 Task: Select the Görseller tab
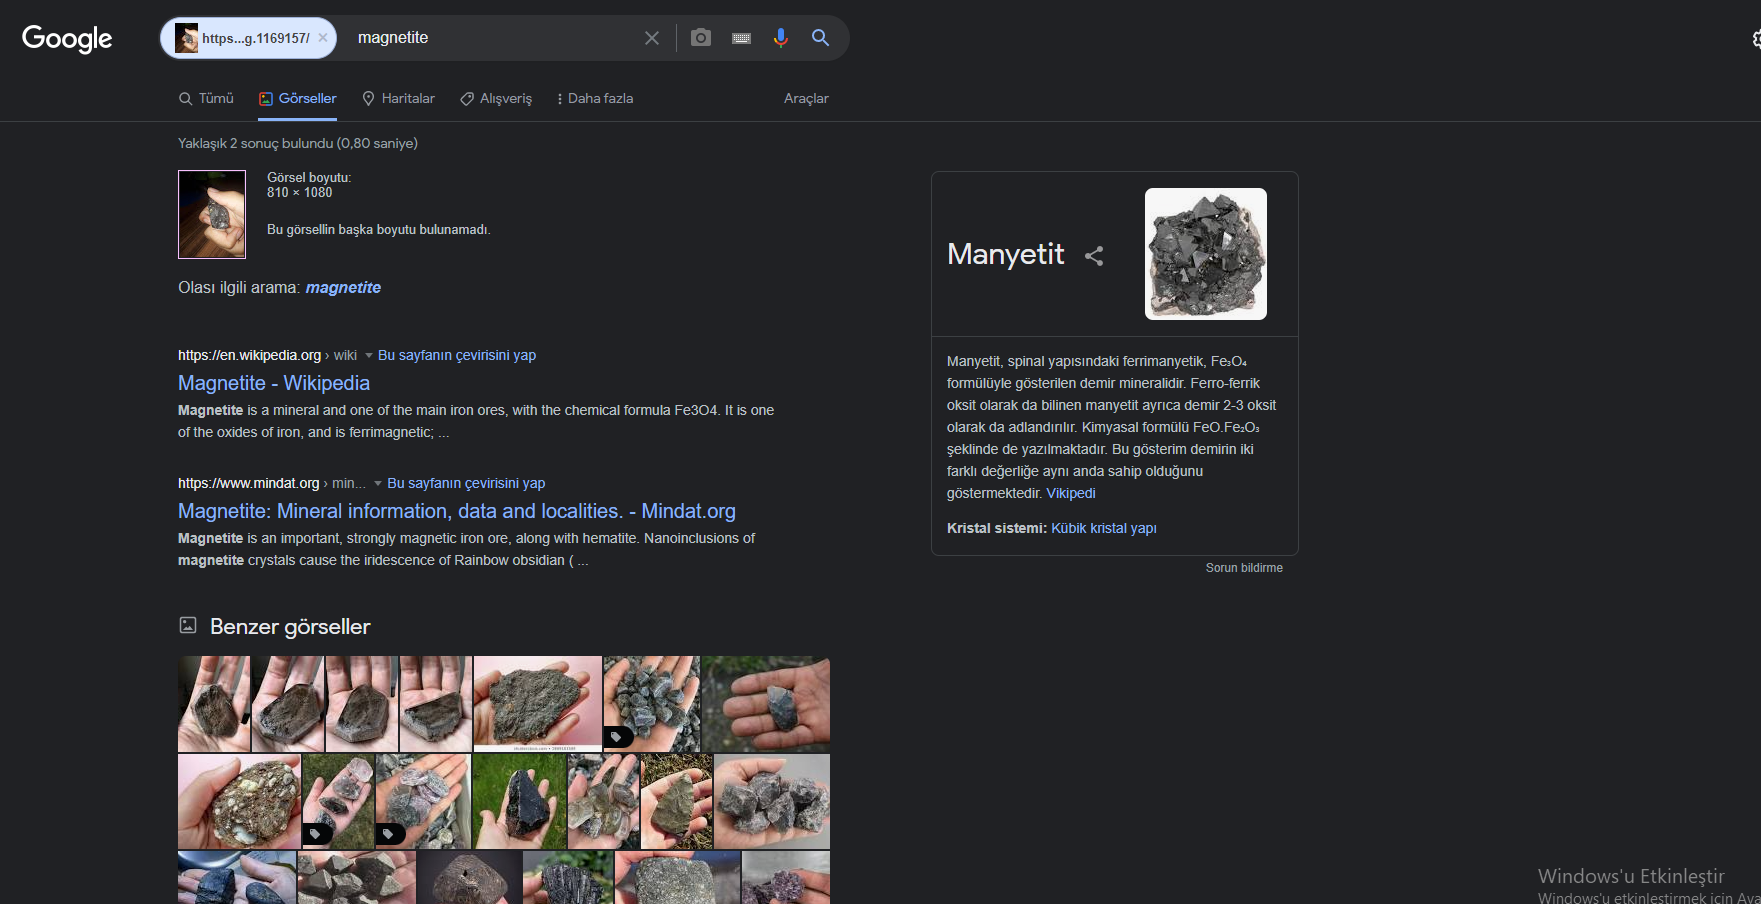298,98
